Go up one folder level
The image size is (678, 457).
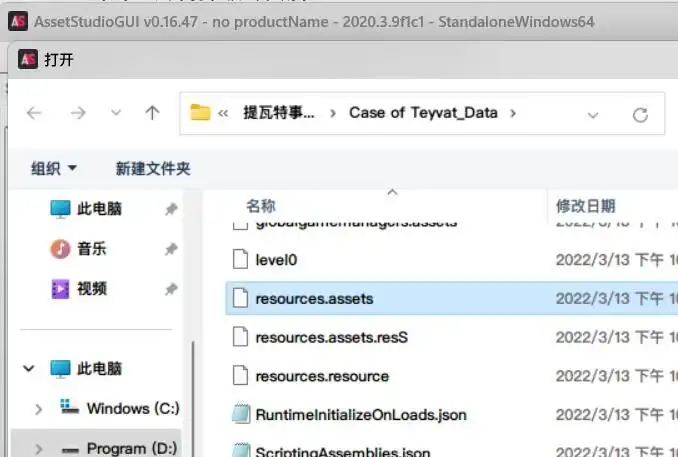(152, 113)
